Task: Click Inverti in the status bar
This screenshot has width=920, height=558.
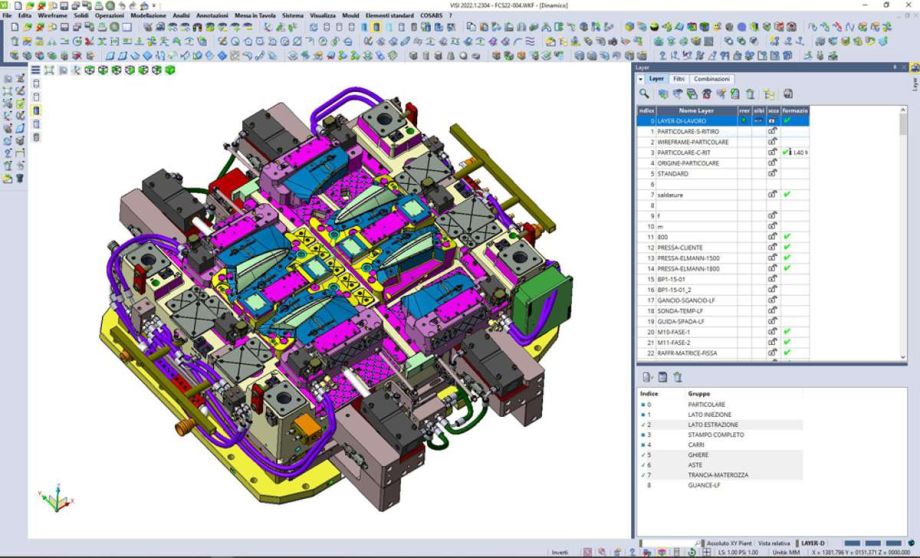Action: point(560,552)
